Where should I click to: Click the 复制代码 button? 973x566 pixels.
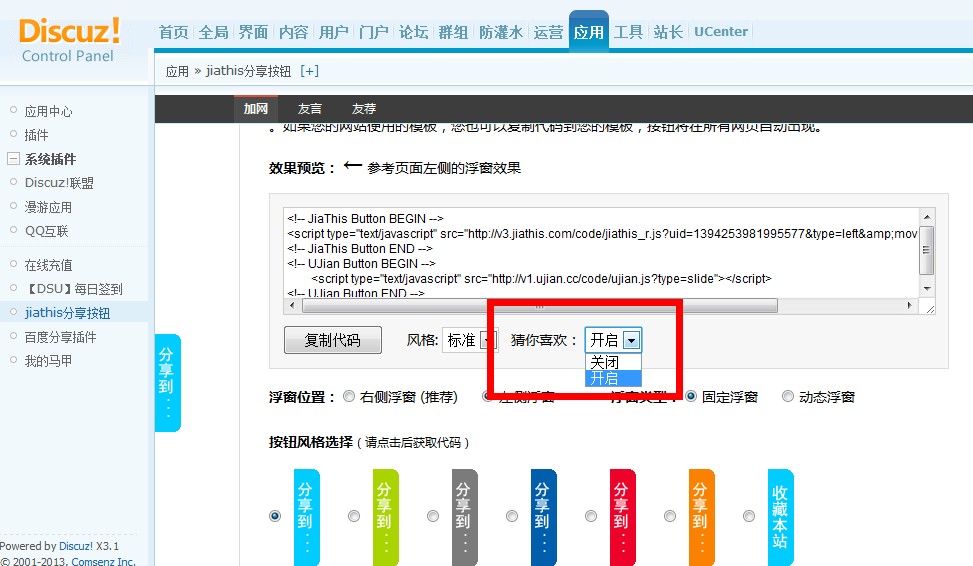point(333,340)
